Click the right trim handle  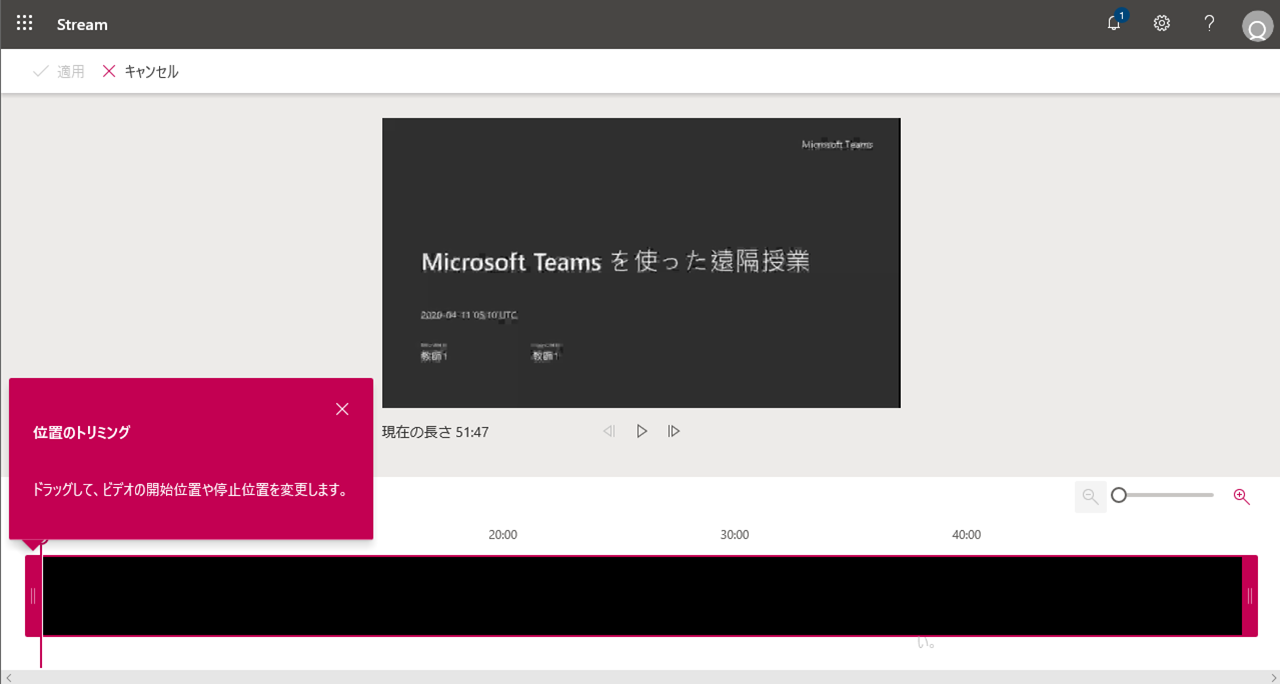1250,596
